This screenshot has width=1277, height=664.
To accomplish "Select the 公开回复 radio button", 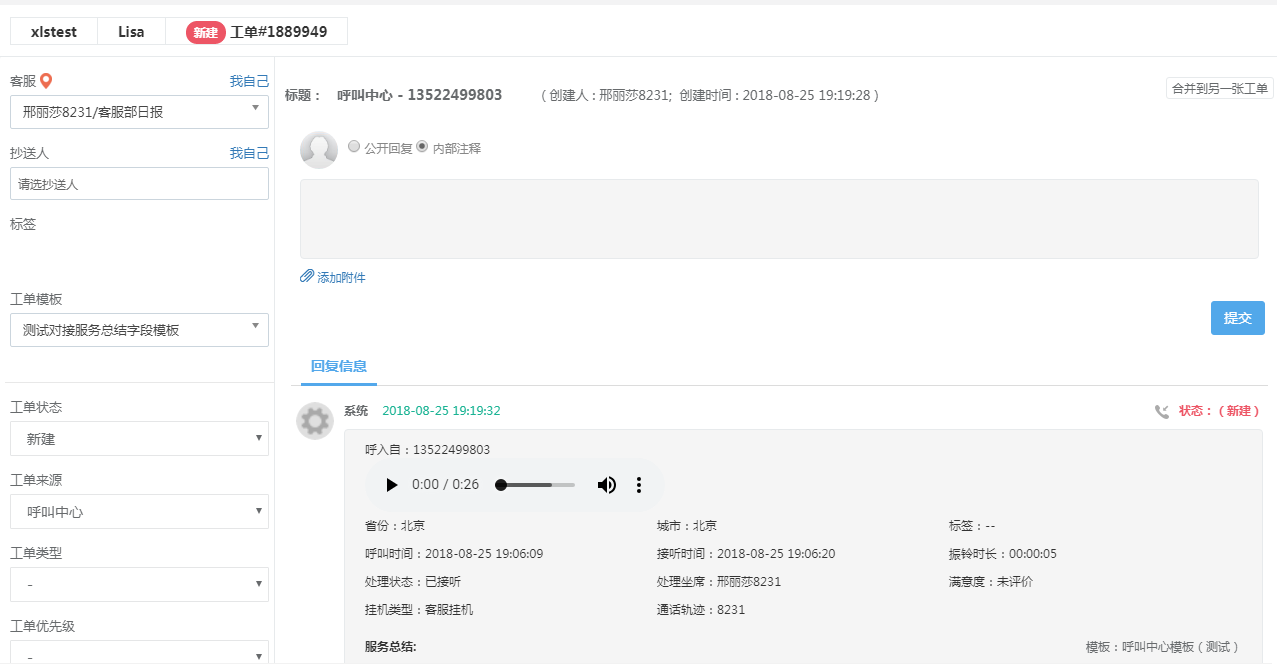I will coord(354,146).
